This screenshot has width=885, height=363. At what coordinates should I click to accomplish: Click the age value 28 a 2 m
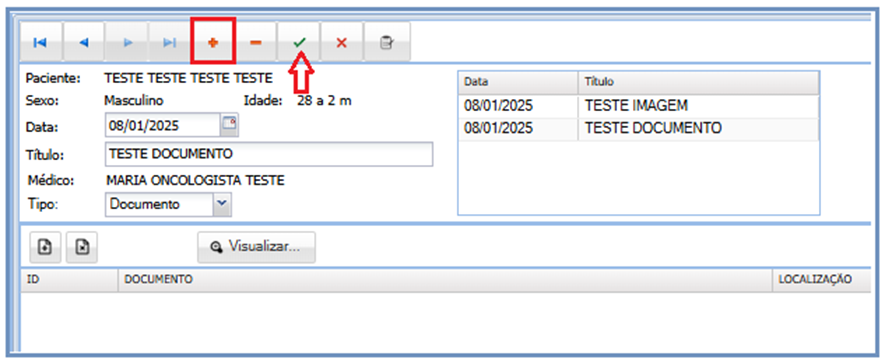pos(324,101)
